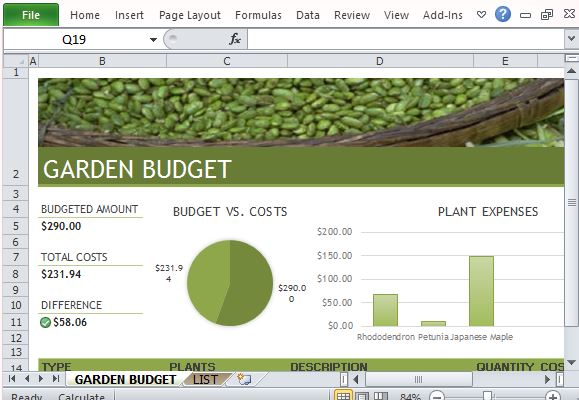Click inside the formula bar
This screenshot has height=400, width=579.
(405, 39)
